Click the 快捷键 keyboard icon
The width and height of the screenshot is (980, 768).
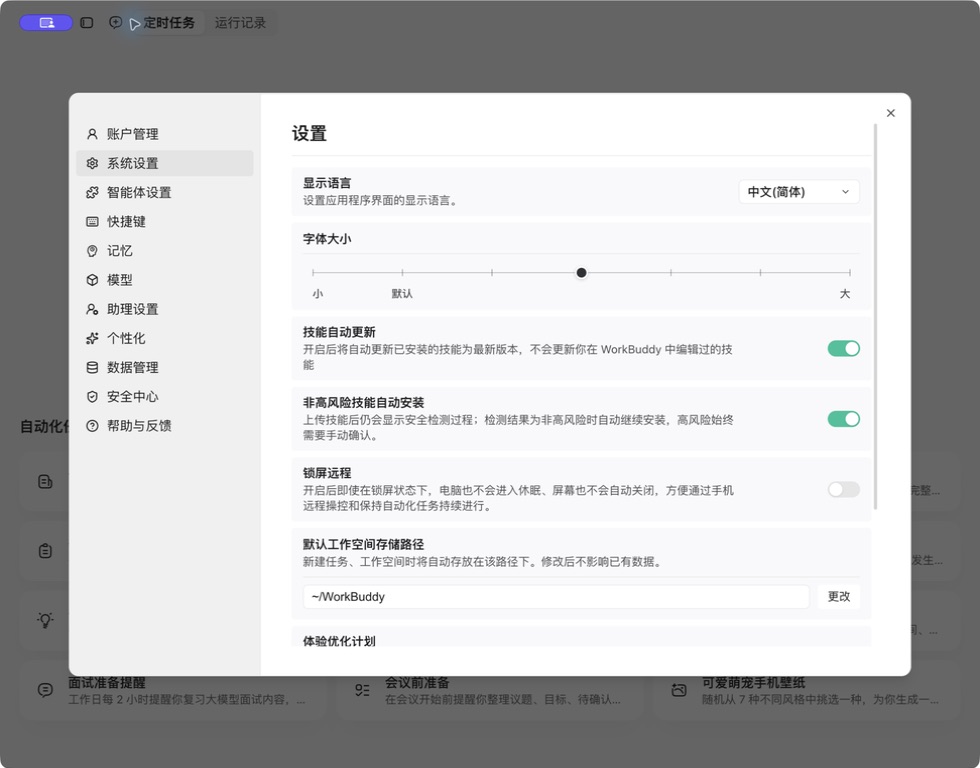(x=92, y=221)
